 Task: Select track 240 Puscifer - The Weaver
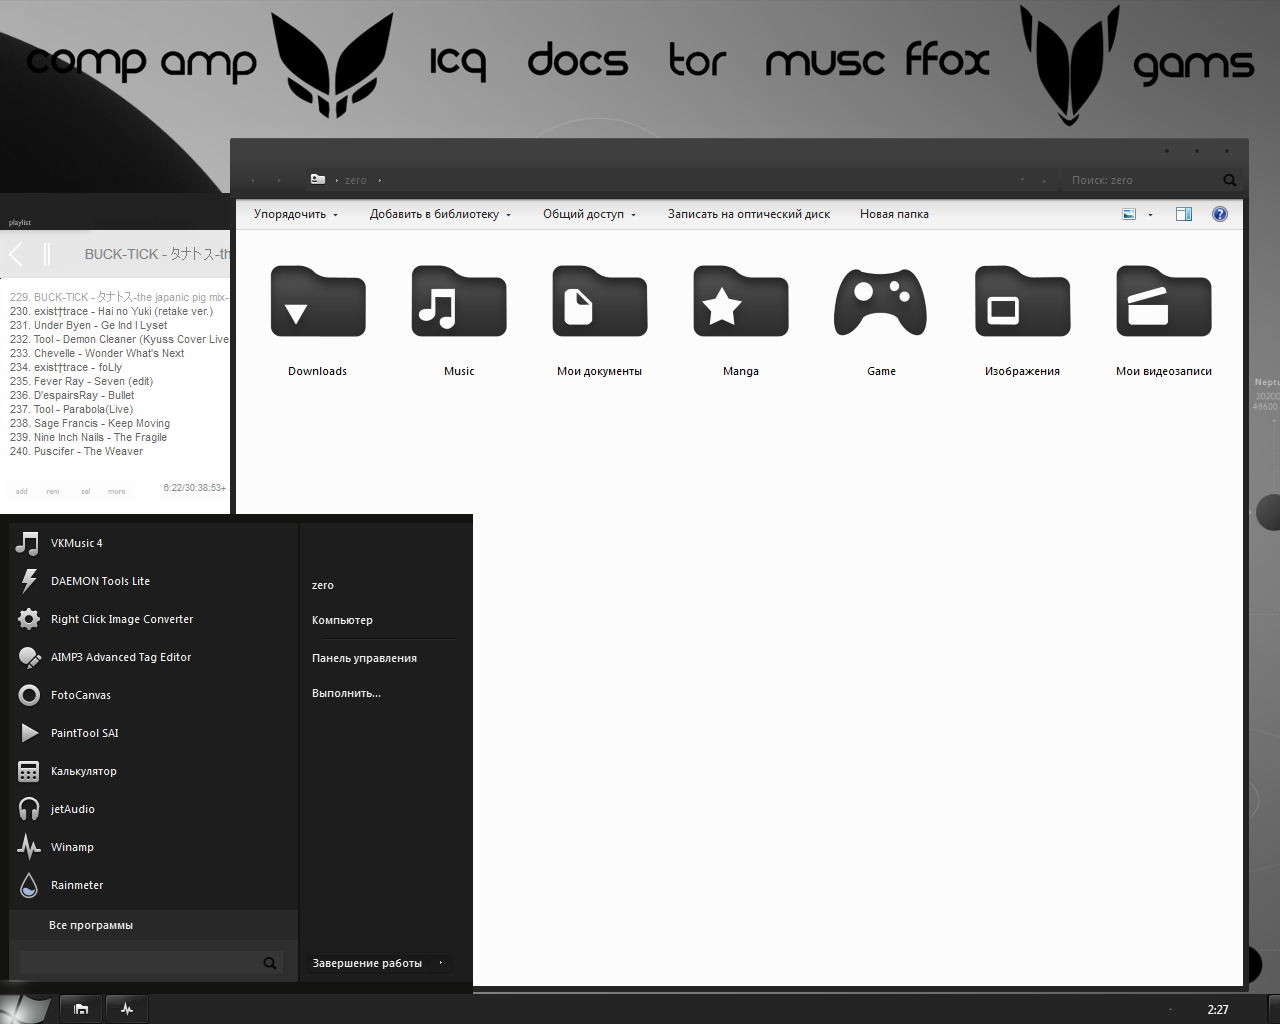pos(76,451)
